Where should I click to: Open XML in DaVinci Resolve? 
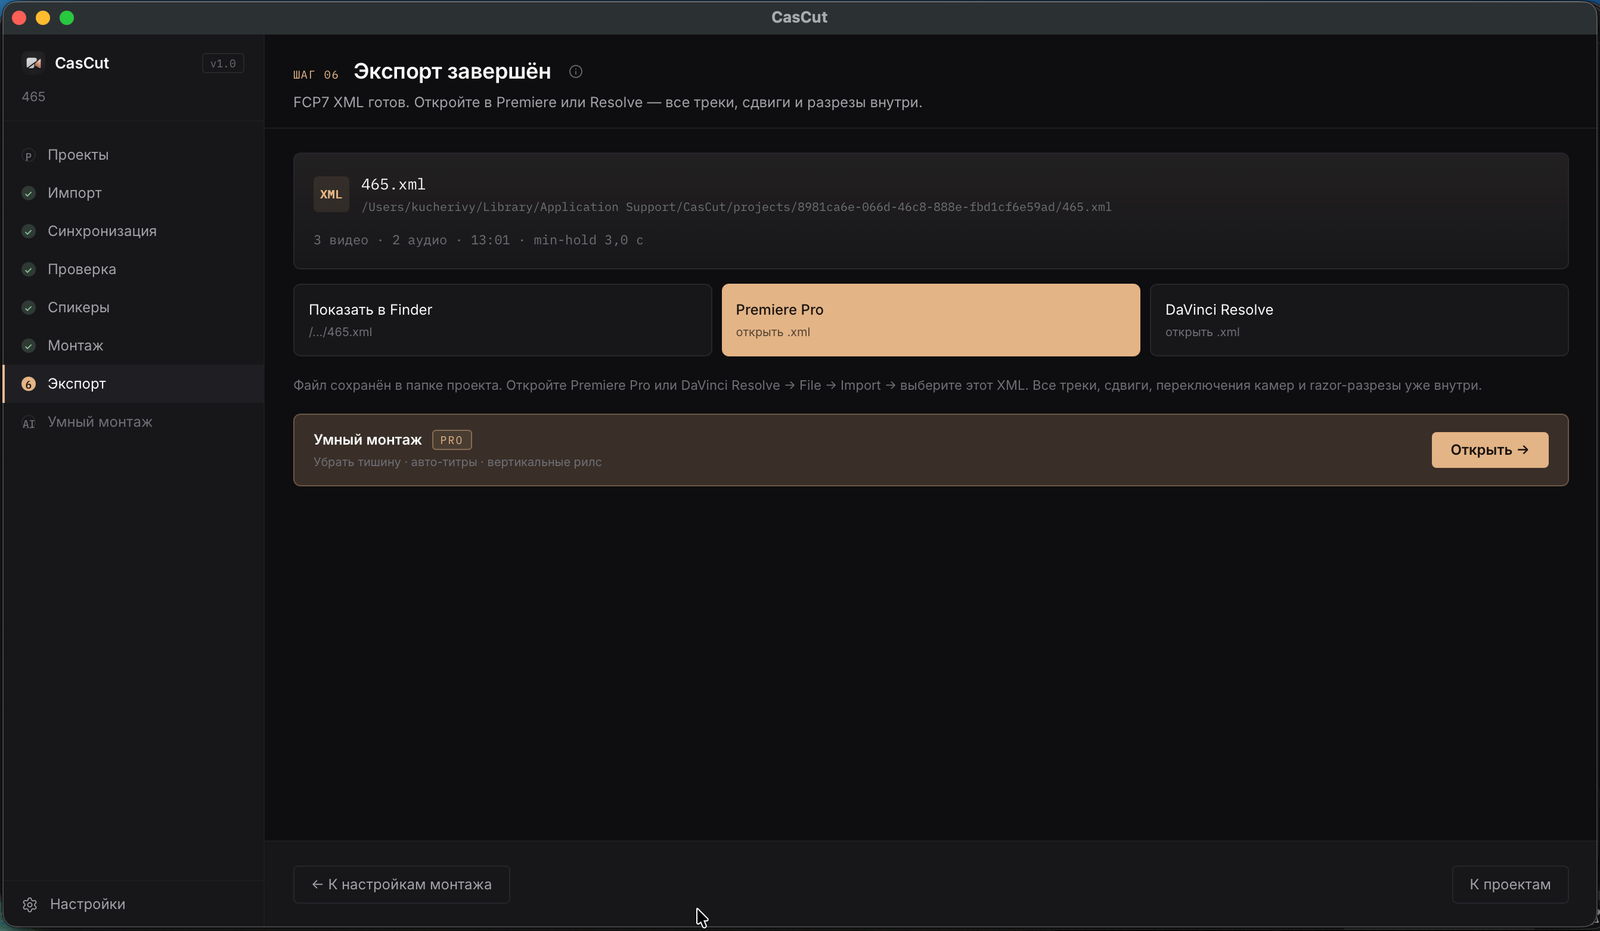click(x=1359, y=320)
